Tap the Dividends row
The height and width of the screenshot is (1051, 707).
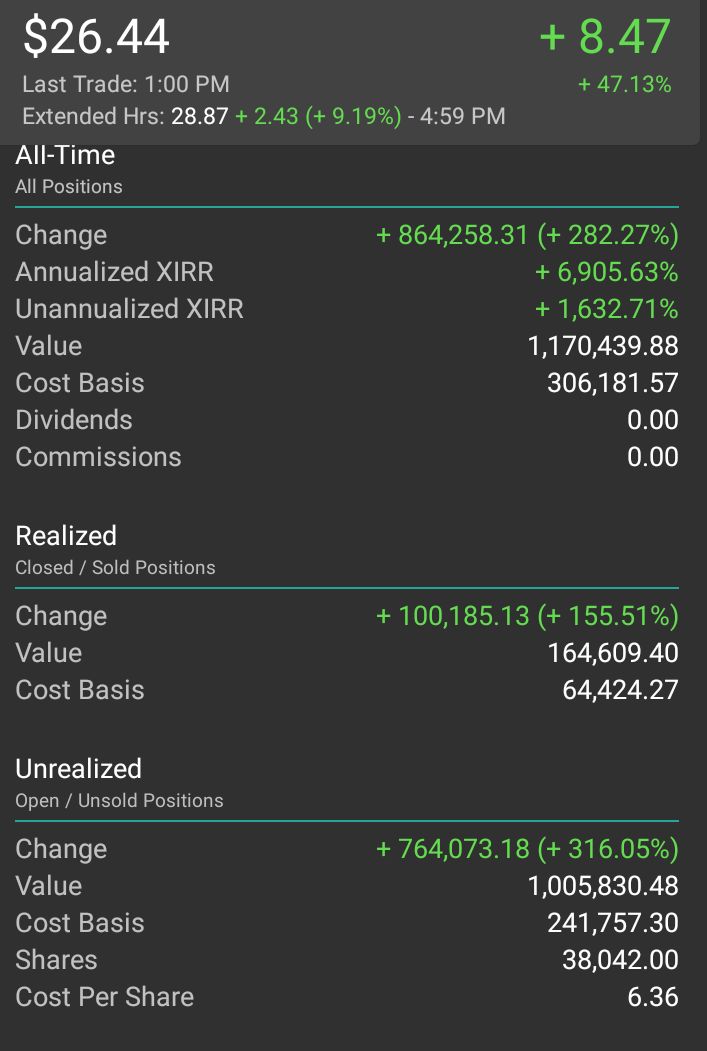[x=73, y=420]
